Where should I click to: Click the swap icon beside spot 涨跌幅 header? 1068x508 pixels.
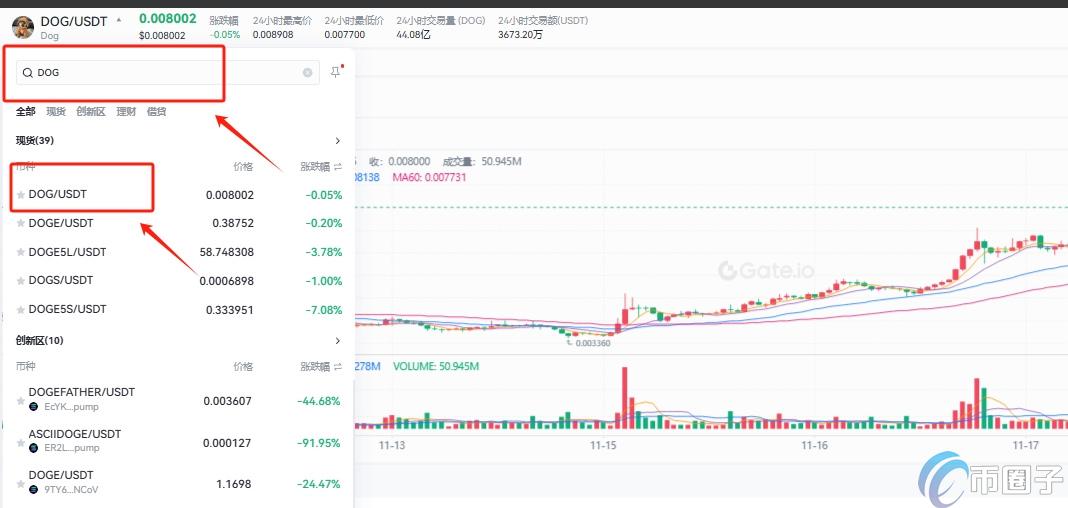coord(338,167)
